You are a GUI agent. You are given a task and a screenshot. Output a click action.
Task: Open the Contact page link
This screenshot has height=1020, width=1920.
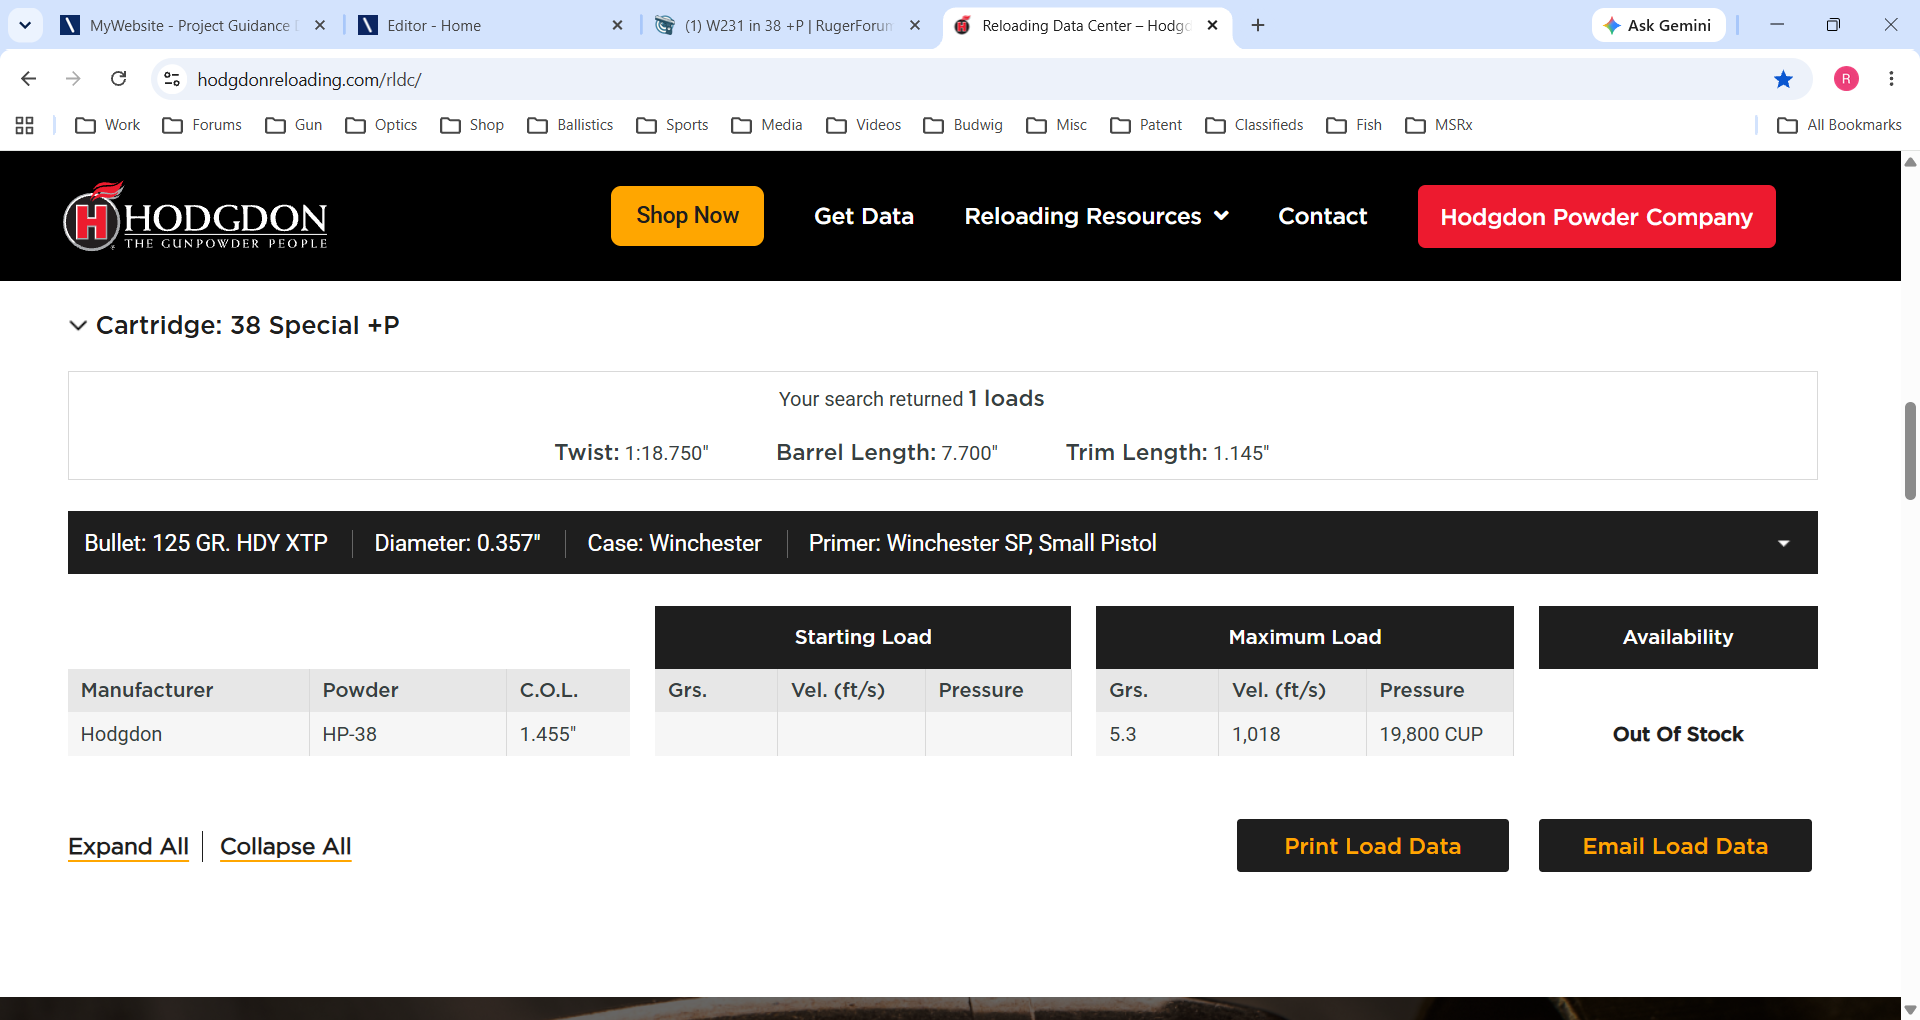coord(1322,216)
